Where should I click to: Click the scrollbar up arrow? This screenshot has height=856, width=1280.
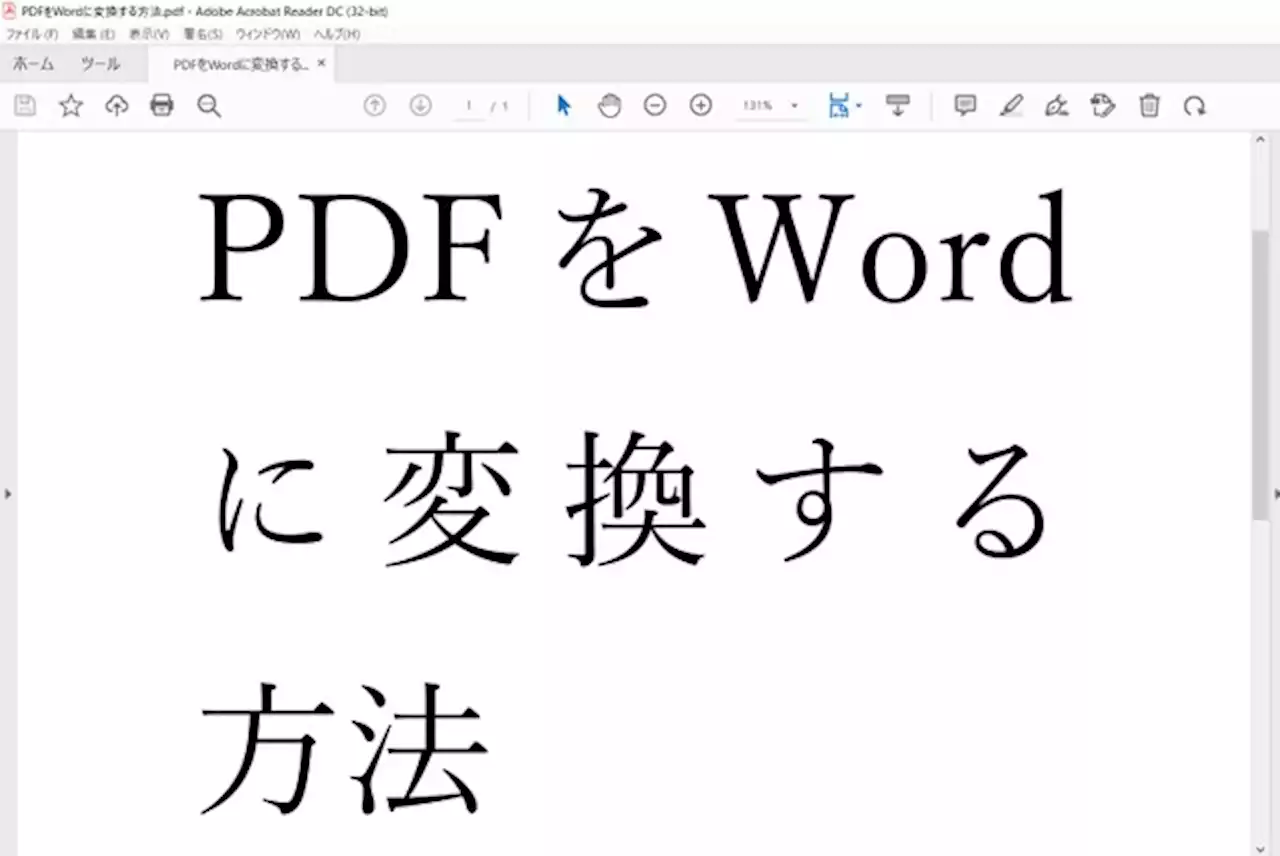tap(1260, 141)
